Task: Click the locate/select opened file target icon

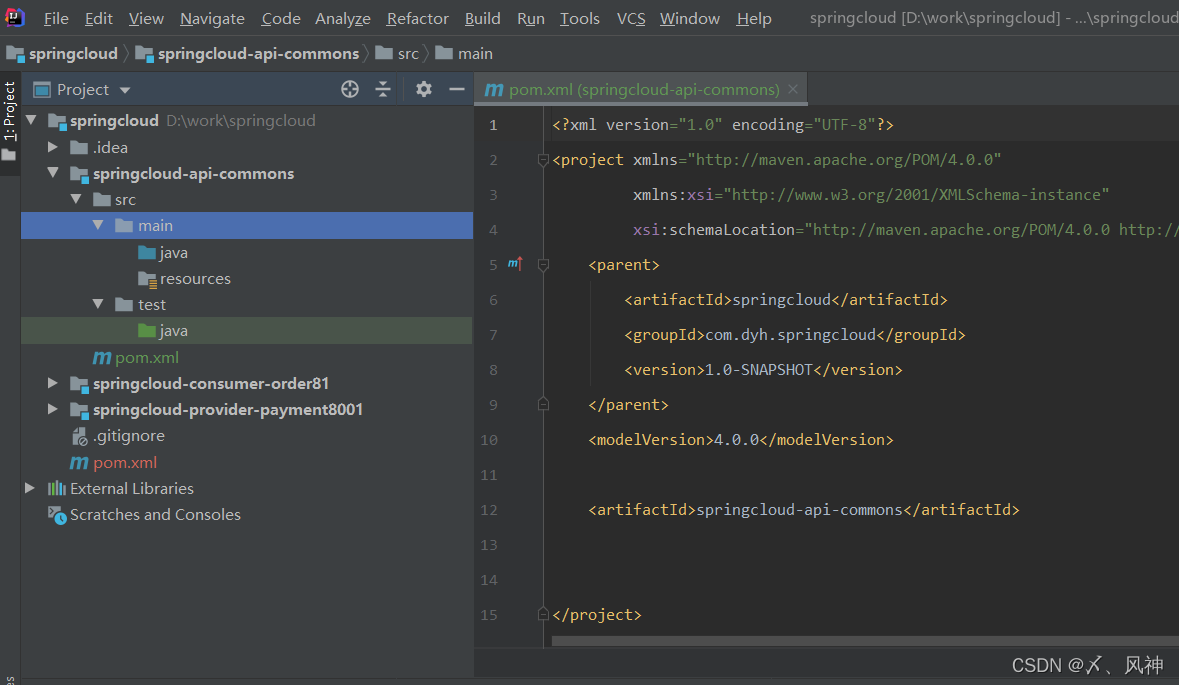Action: (350, 89)
